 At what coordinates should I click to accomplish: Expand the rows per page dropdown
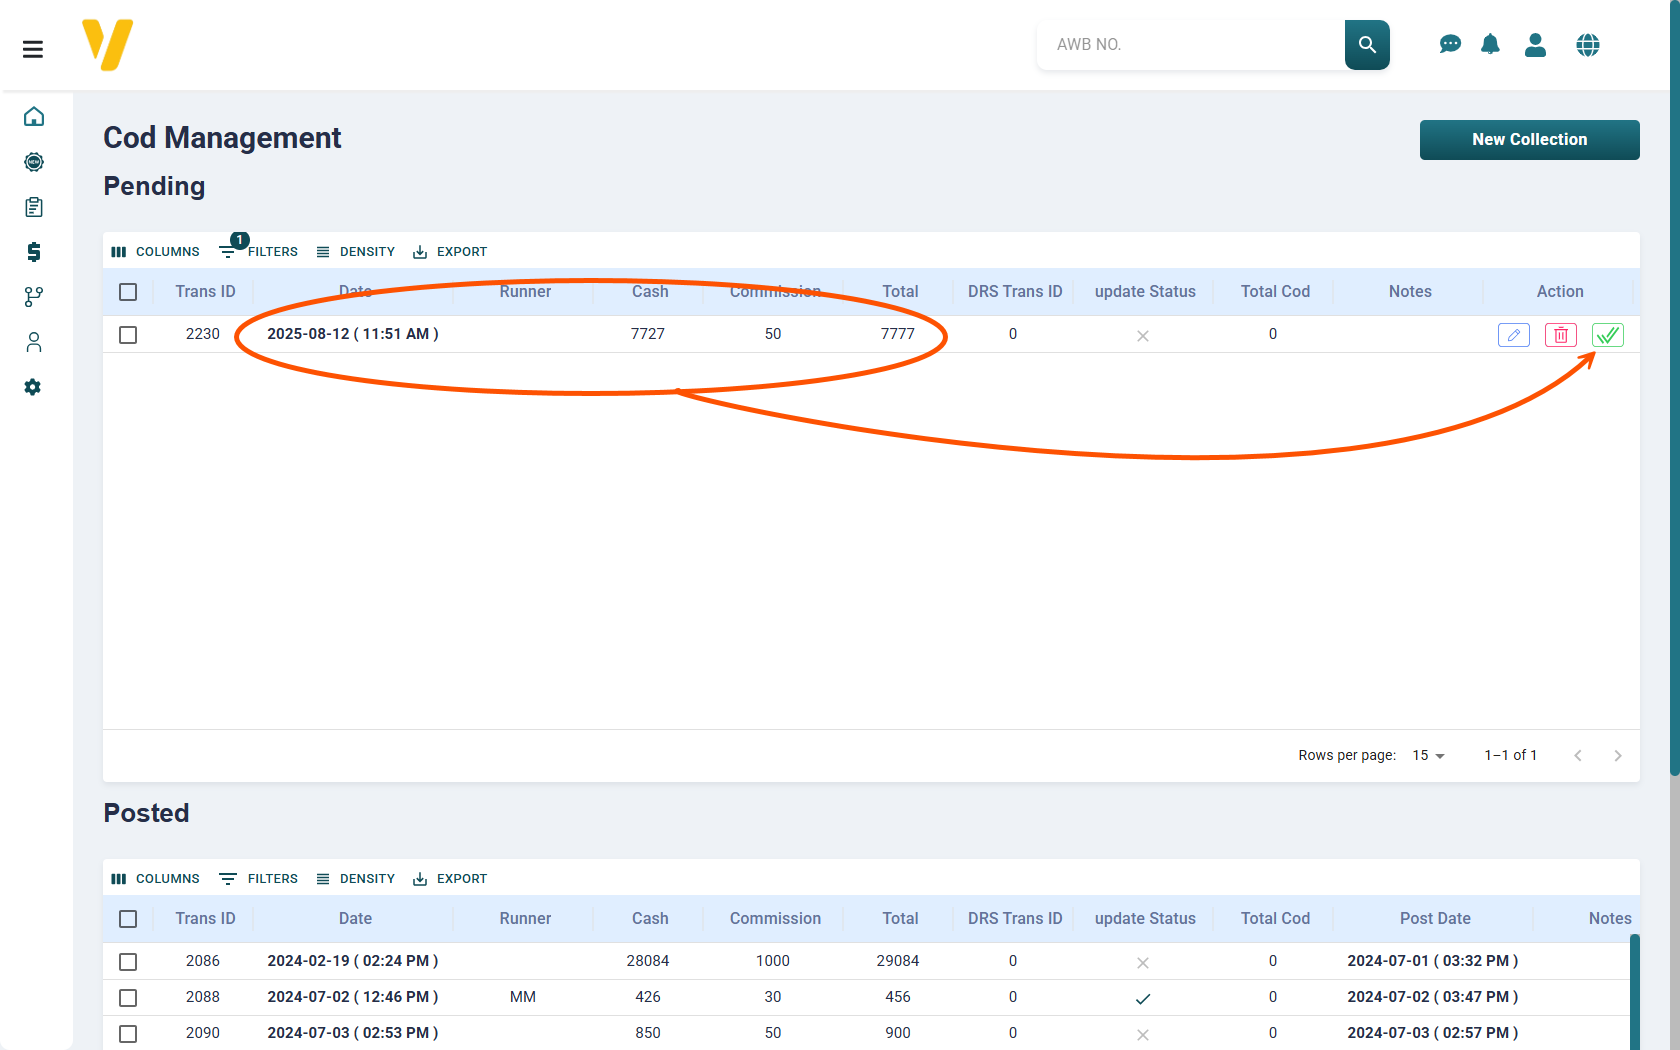(x=1428, y=756)
